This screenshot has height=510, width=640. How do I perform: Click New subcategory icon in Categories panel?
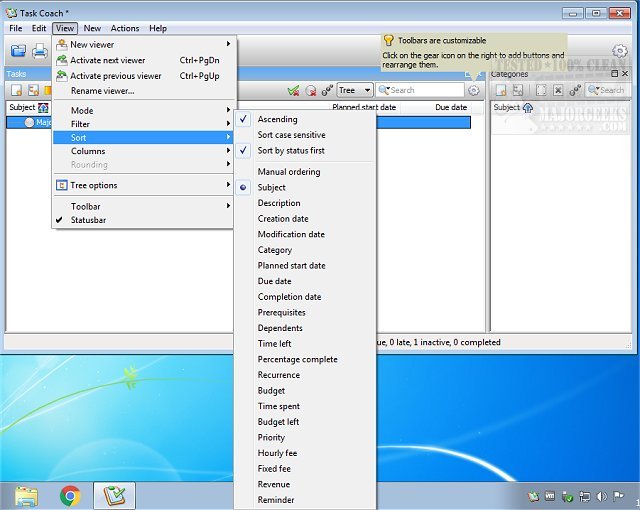pyautogui.click(x=518, y=90)
